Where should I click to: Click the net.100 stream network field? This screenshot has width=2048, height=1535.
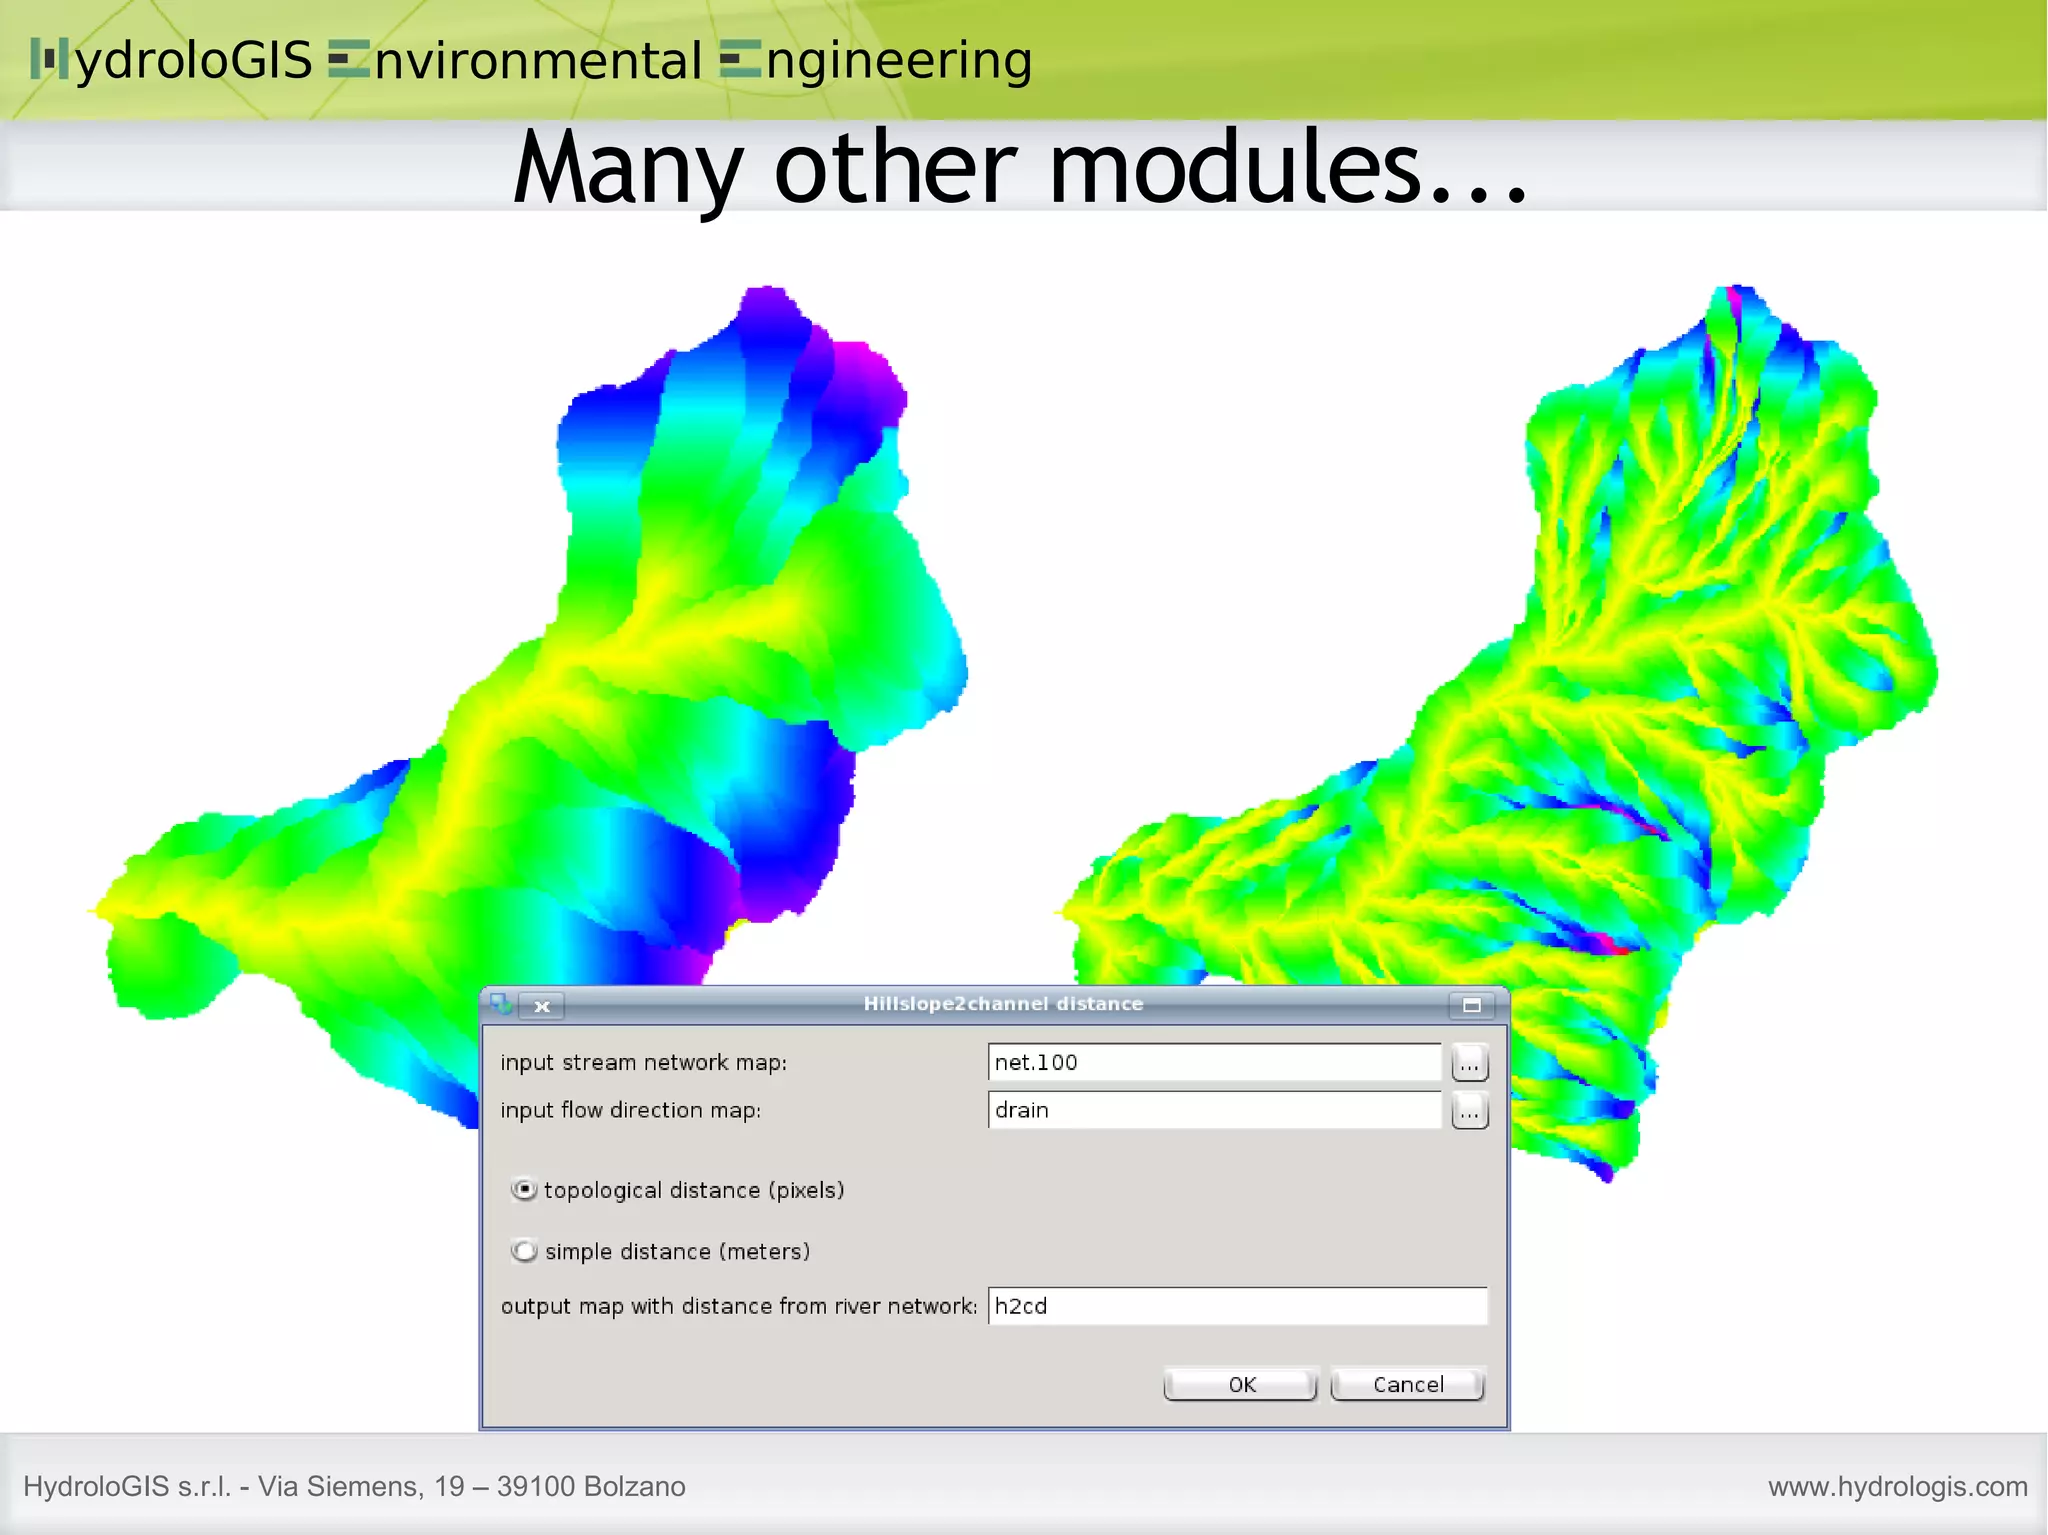(x=1213, y=1062)
